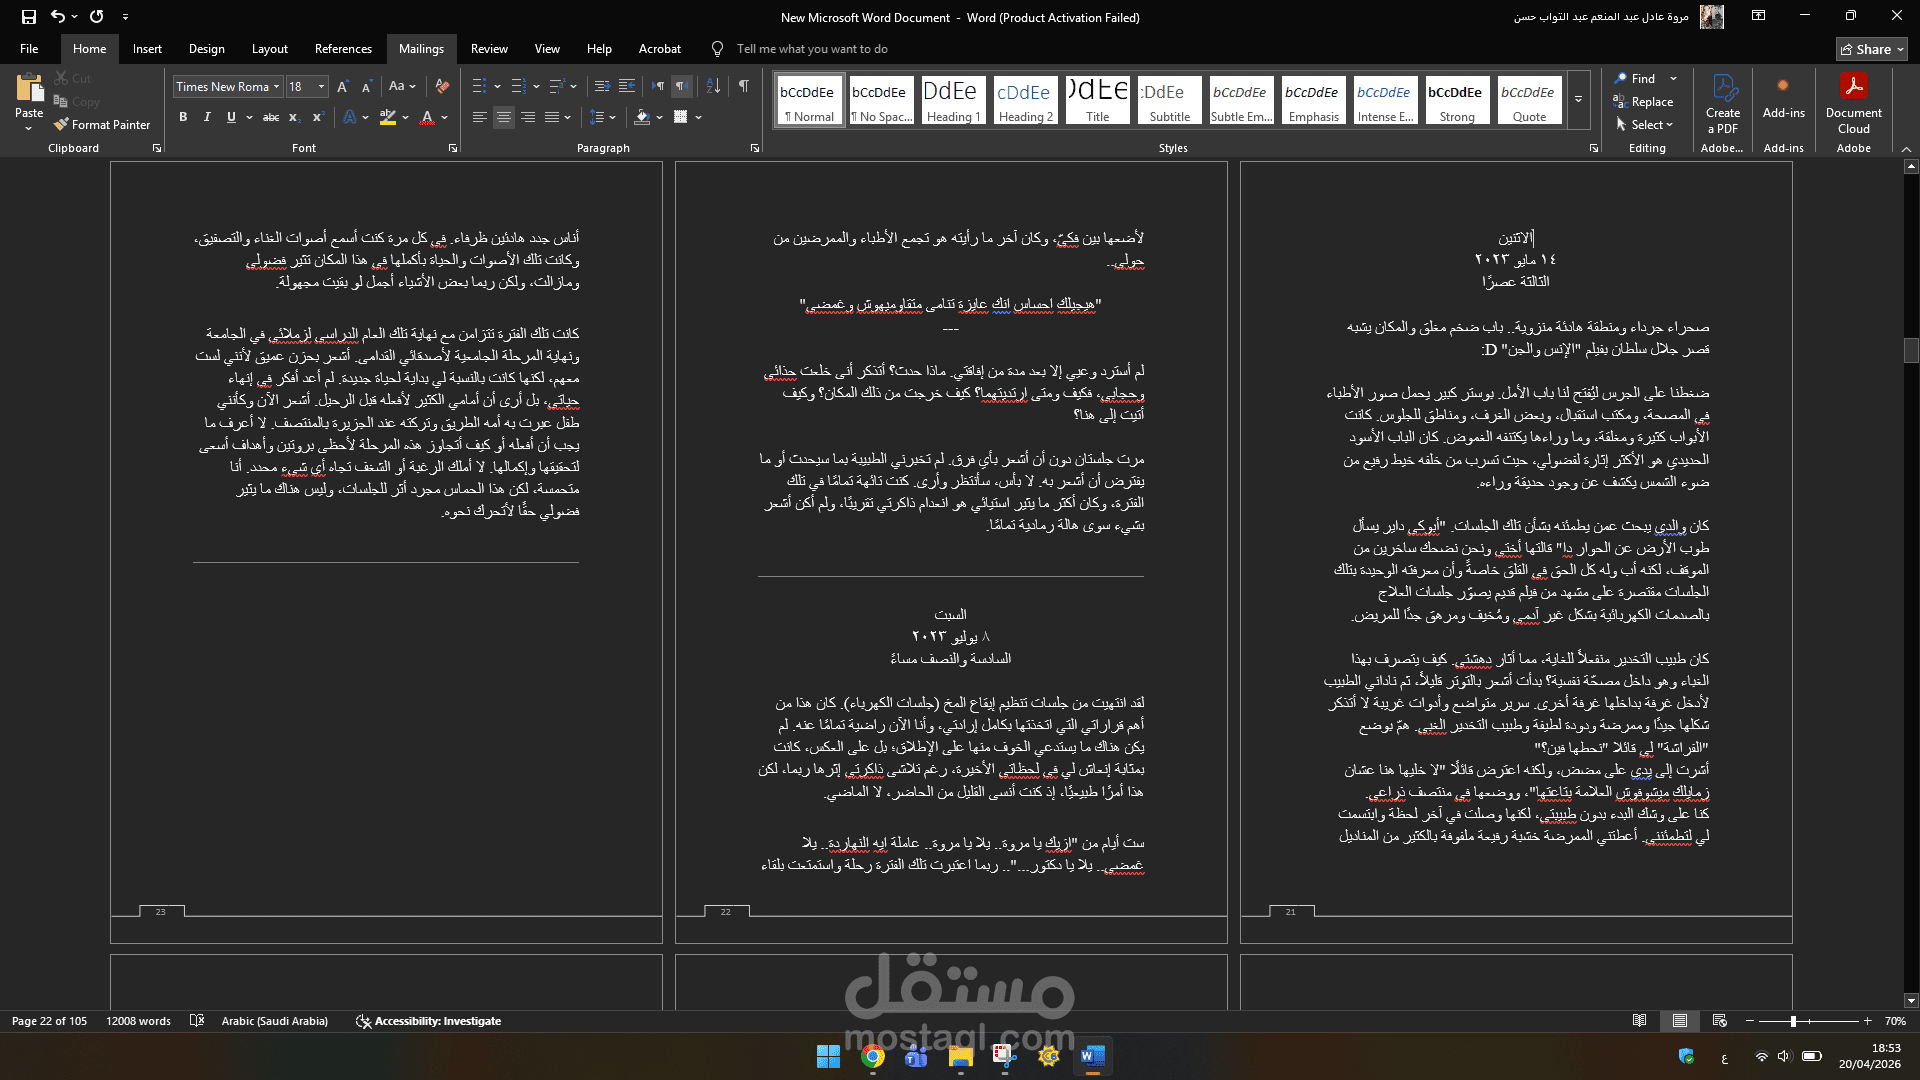The width and height of the screenshot is (1920, 1080).
Task: Click the Sort A-Z icon
Action: [x=713, y=87]
